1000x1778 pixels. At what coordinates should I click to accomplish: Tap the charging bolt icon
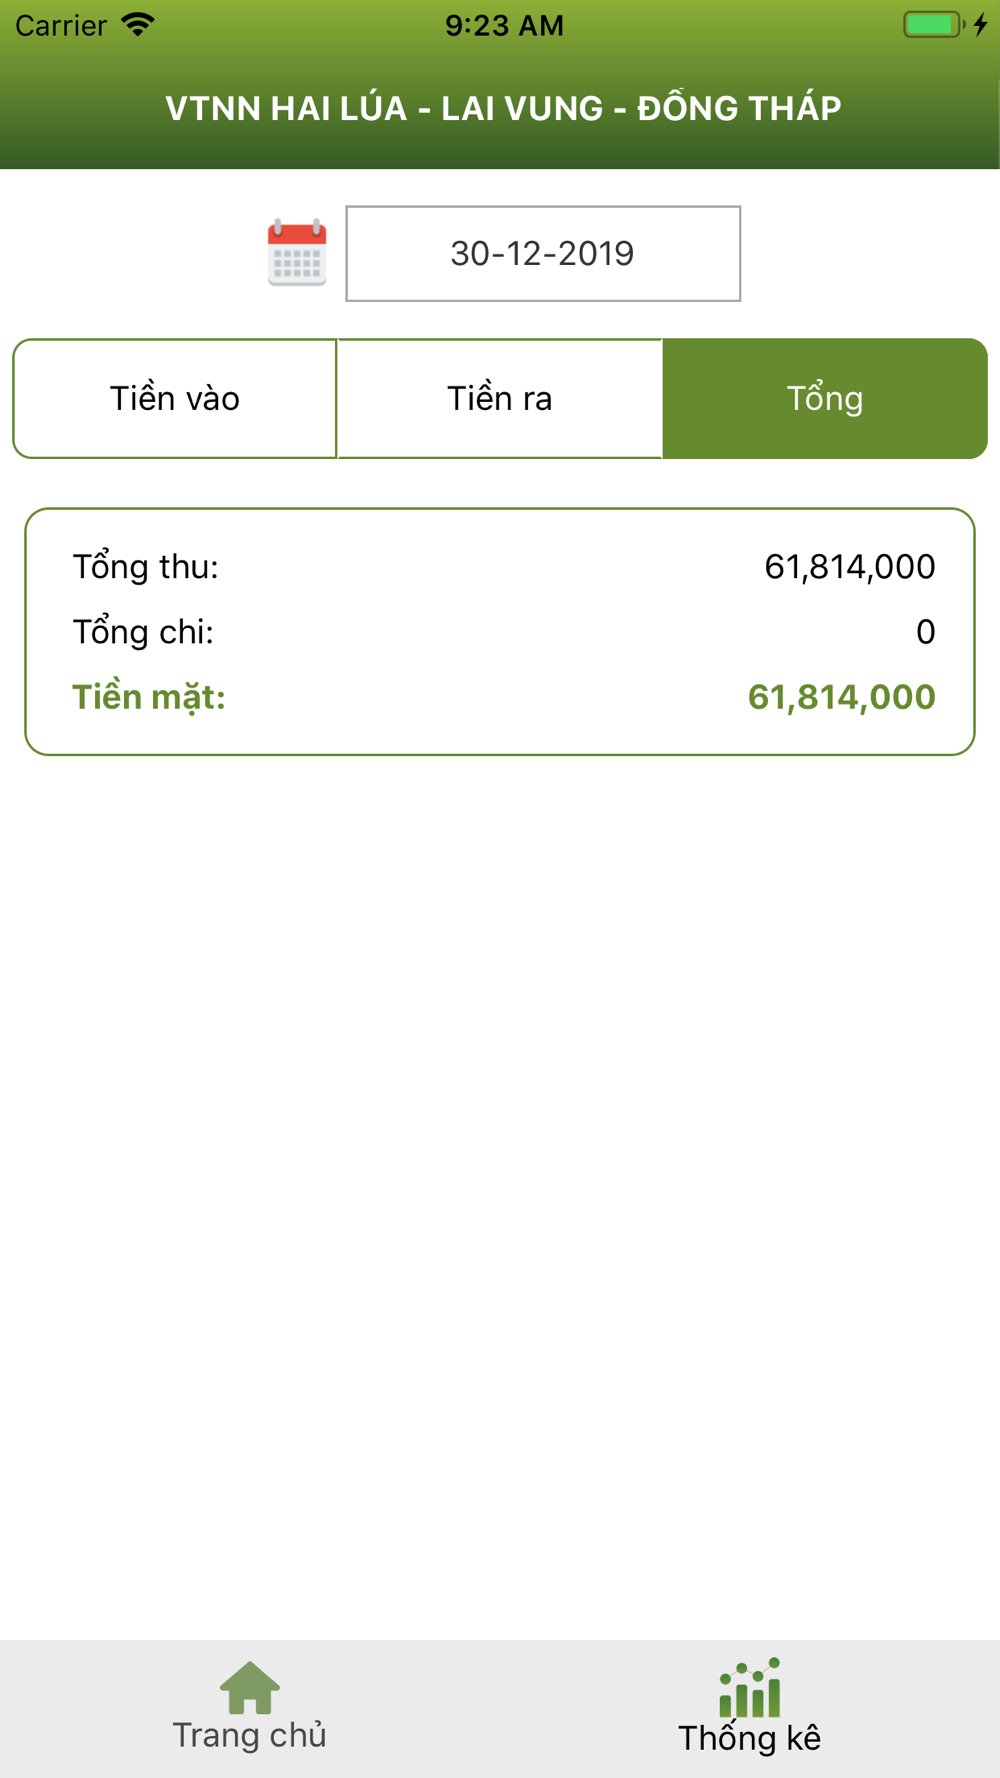coord(981,25)
